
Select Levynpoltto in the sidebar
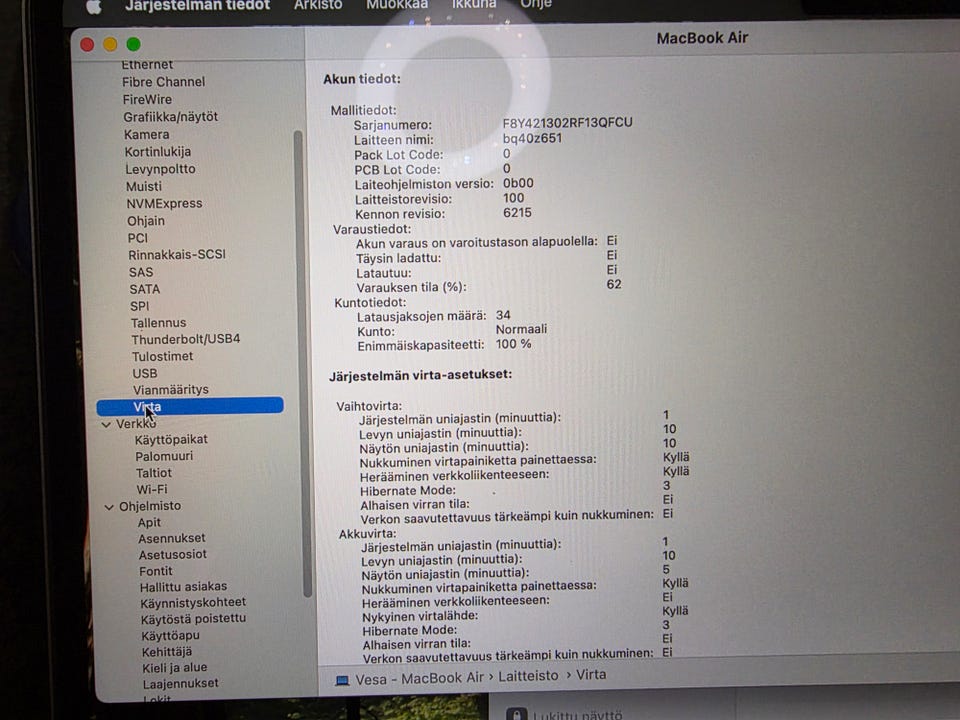pos(160,169)
